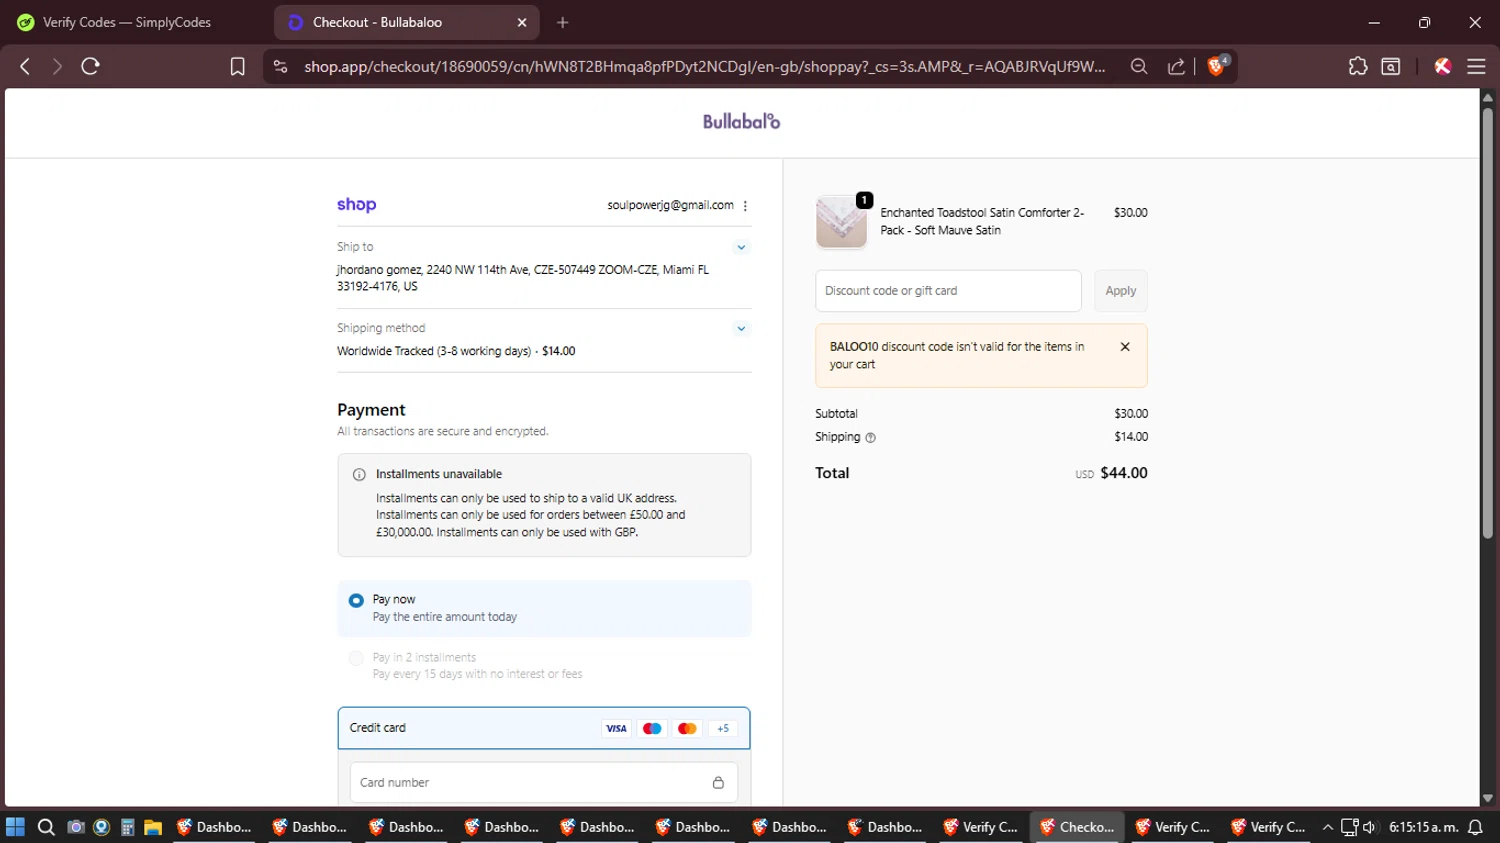The width and height of the screenshot is (1500, 843).
Task: Click the VISA card logo
Action: [x=616, y=728]
